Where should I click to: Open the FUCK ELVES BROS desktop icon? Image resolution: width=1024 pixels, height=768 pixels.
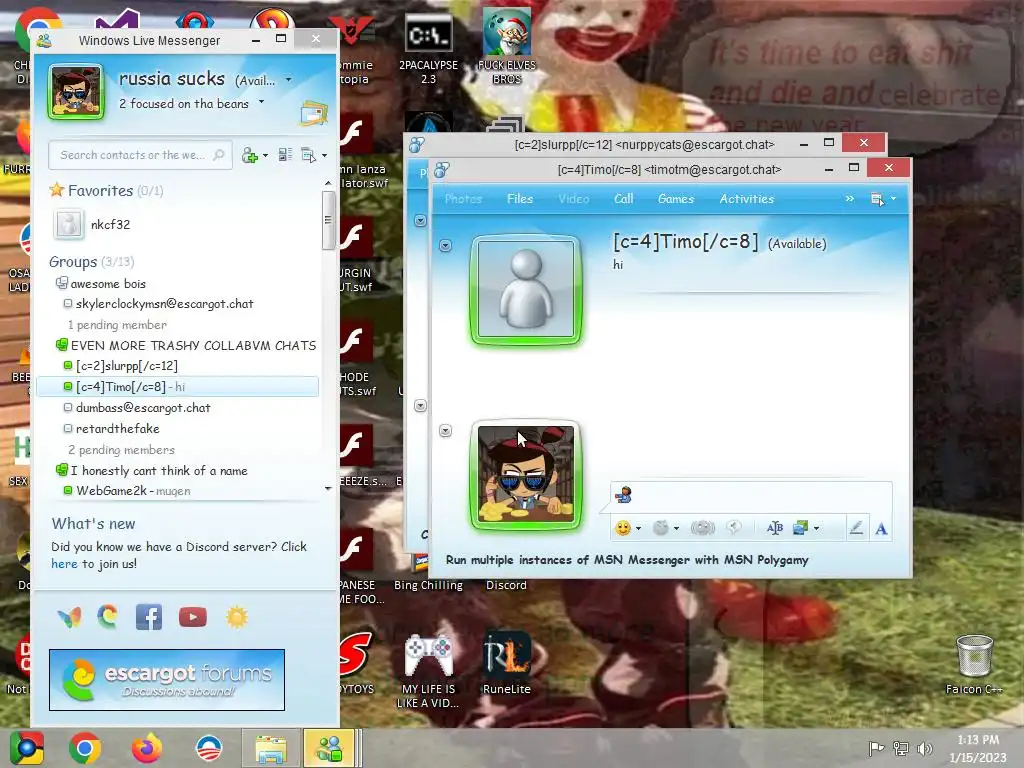507,47
